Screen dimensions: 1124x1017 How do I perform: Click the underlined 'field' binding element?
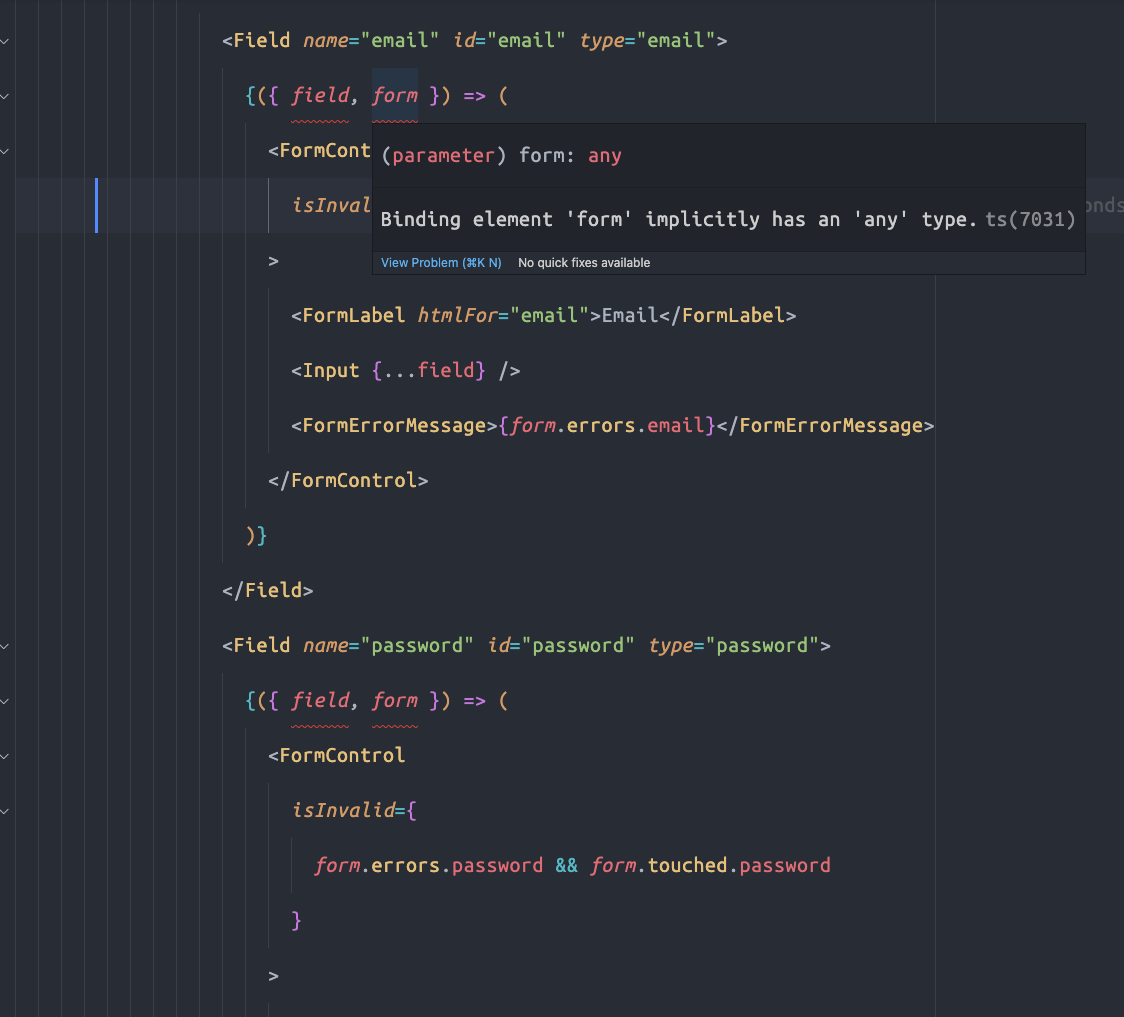coord(320,95)
